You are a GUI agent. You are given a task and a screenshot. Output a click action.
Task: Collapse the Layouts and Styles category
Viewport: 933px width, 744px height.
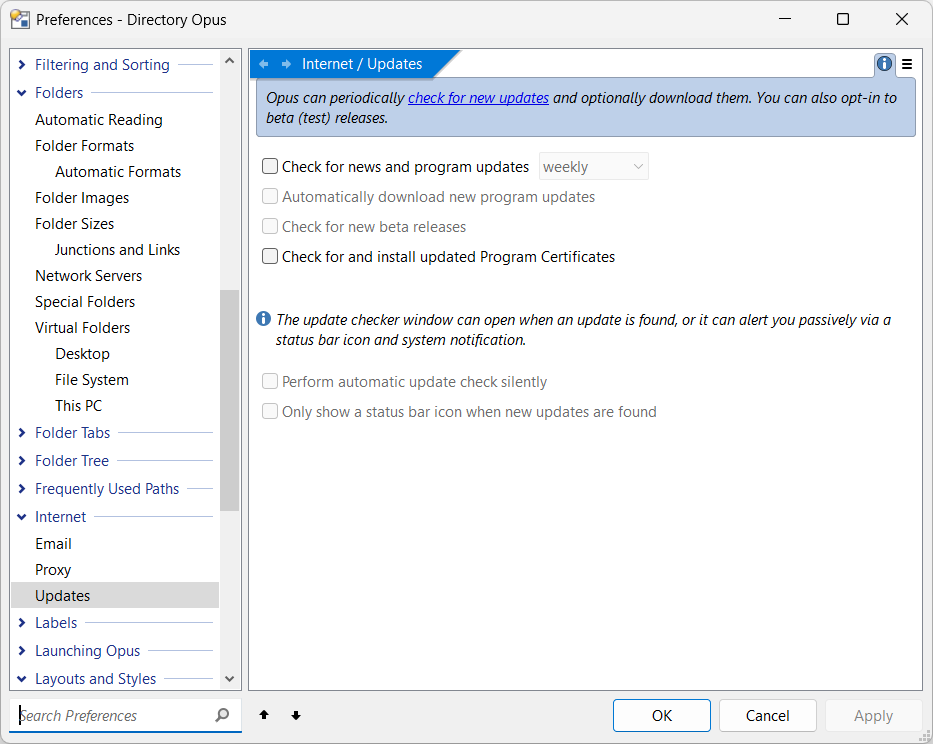coord(22,679)
